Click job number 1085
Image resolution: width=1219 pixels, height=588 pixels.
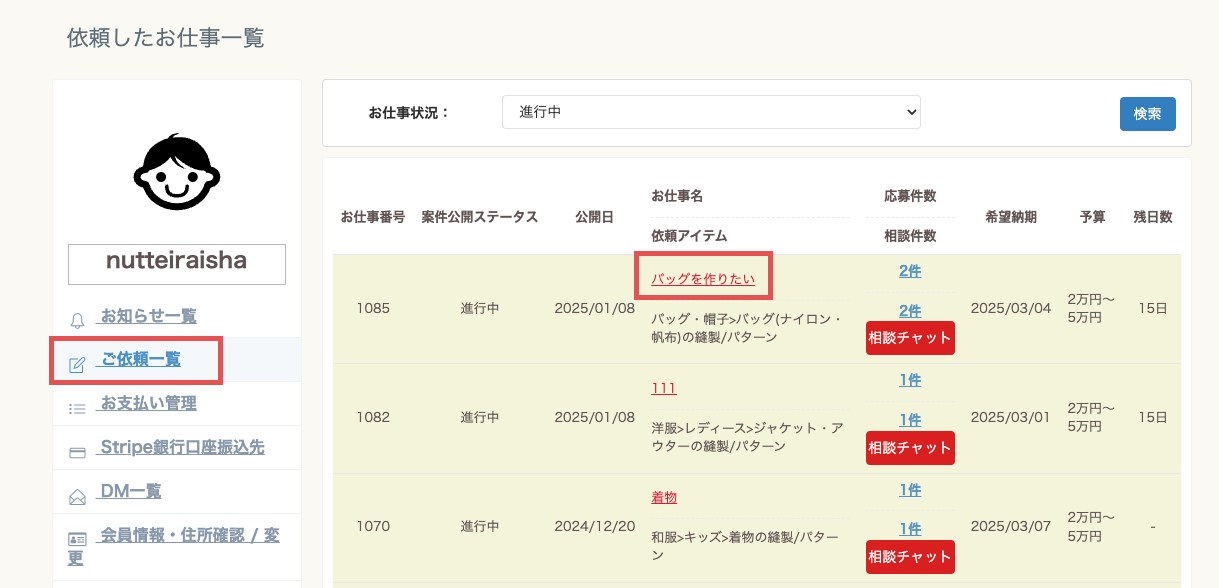click(373, 308)
